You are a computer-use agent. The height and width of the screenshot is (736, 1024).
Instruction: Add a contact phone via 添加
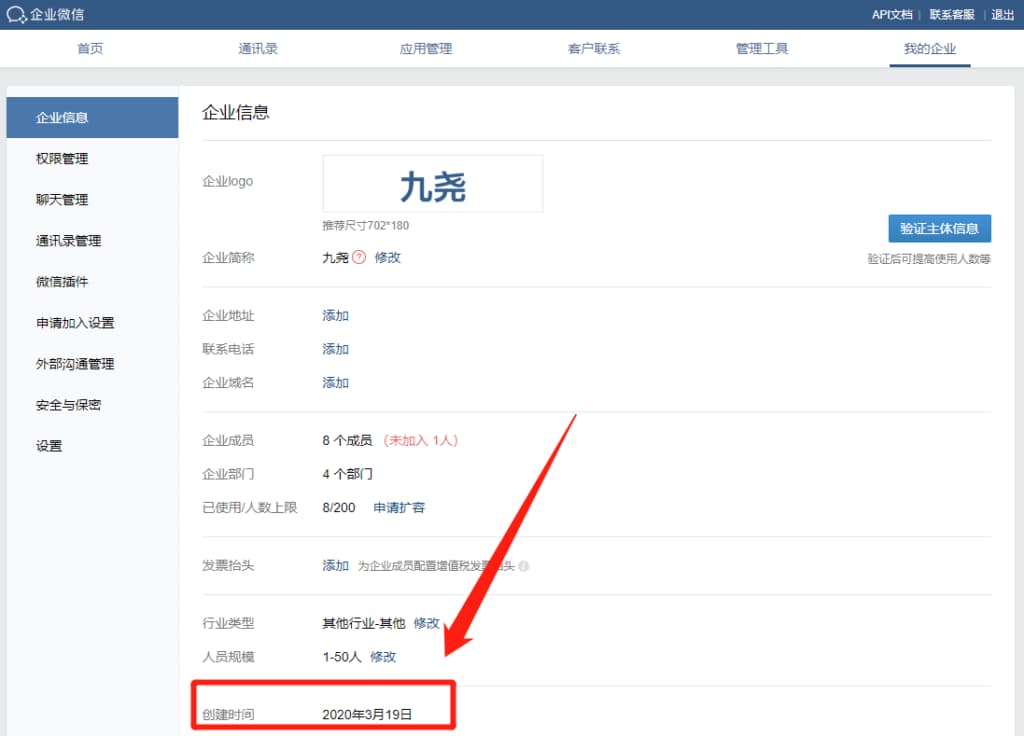pos(335,349)
